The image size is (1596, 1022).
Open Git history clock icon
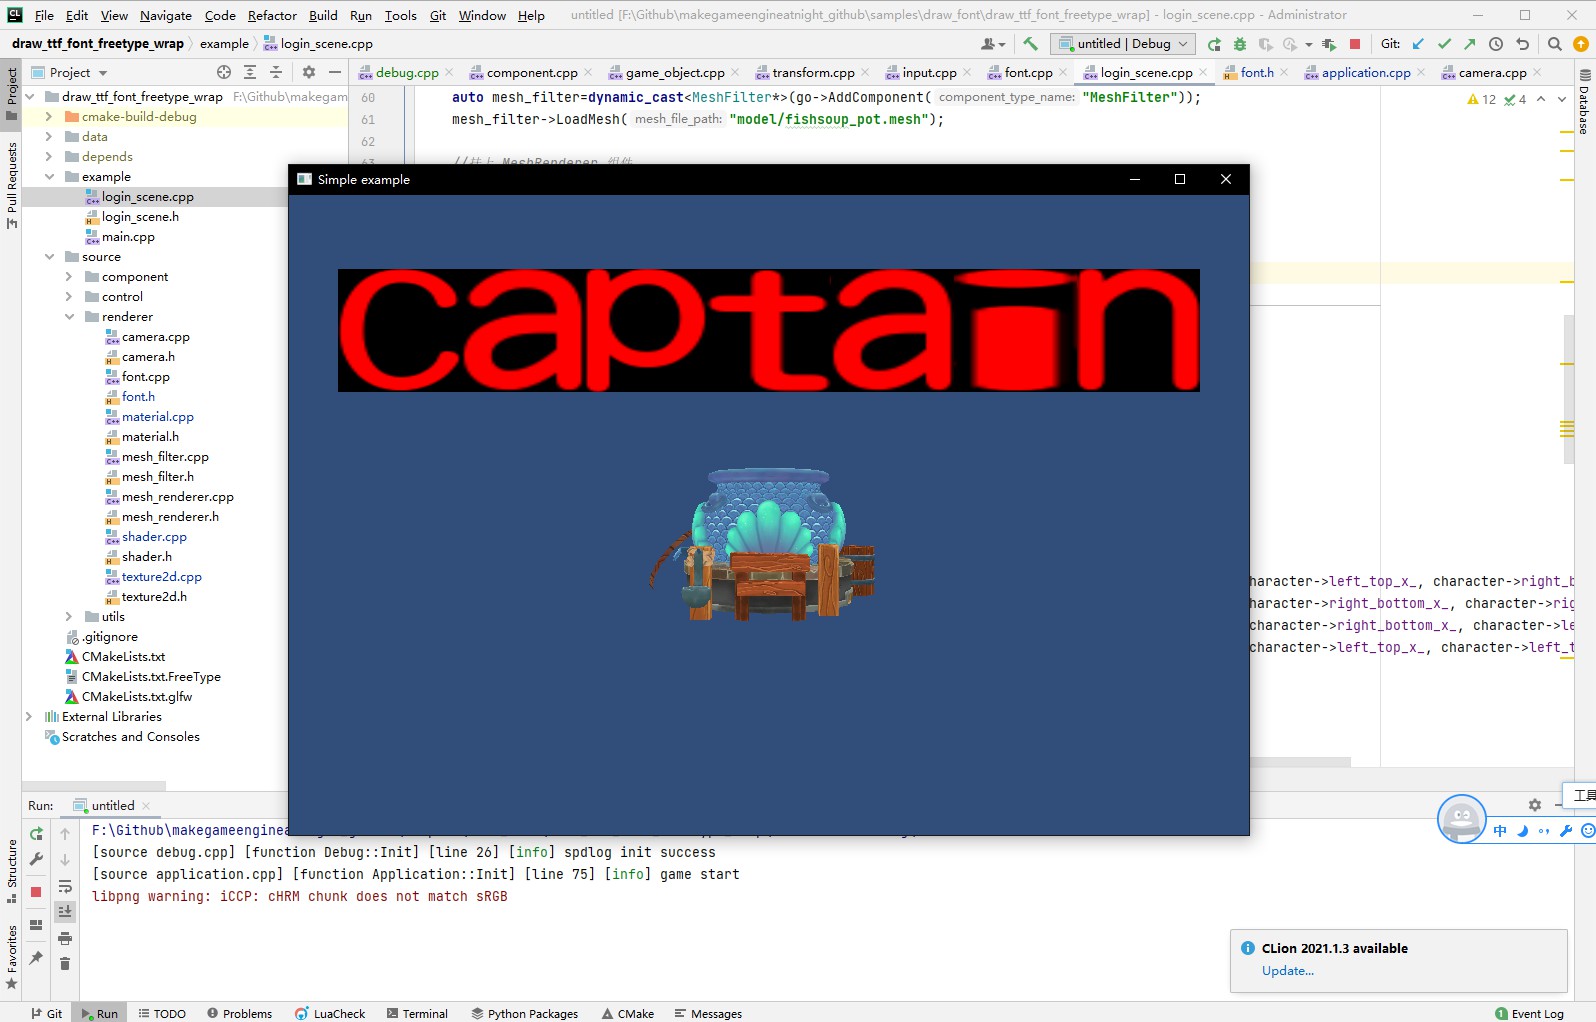point(1496,44)
